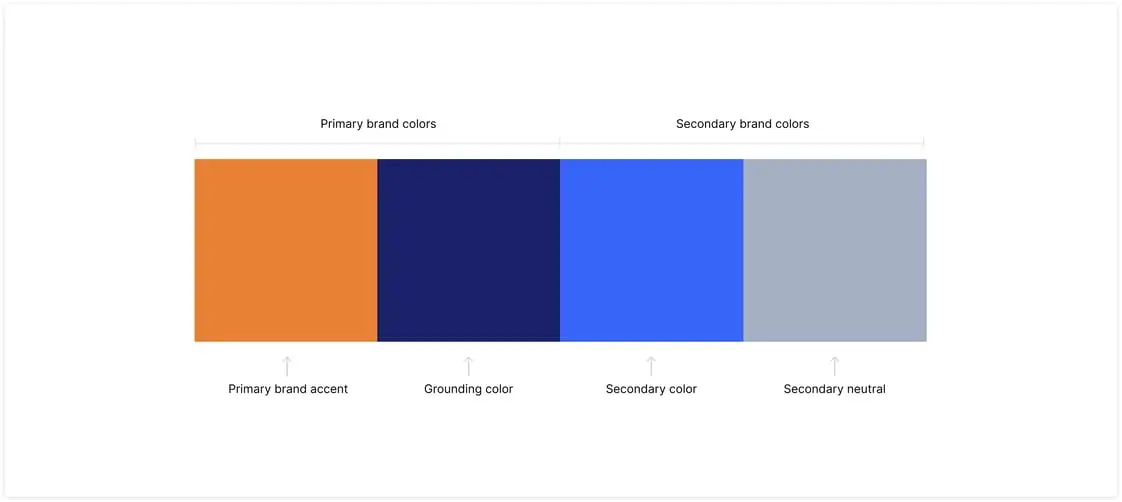This screenshot has width=1122, height=502.
Task: Click the arrow above the Grounding color label
Action: point(469,366)
